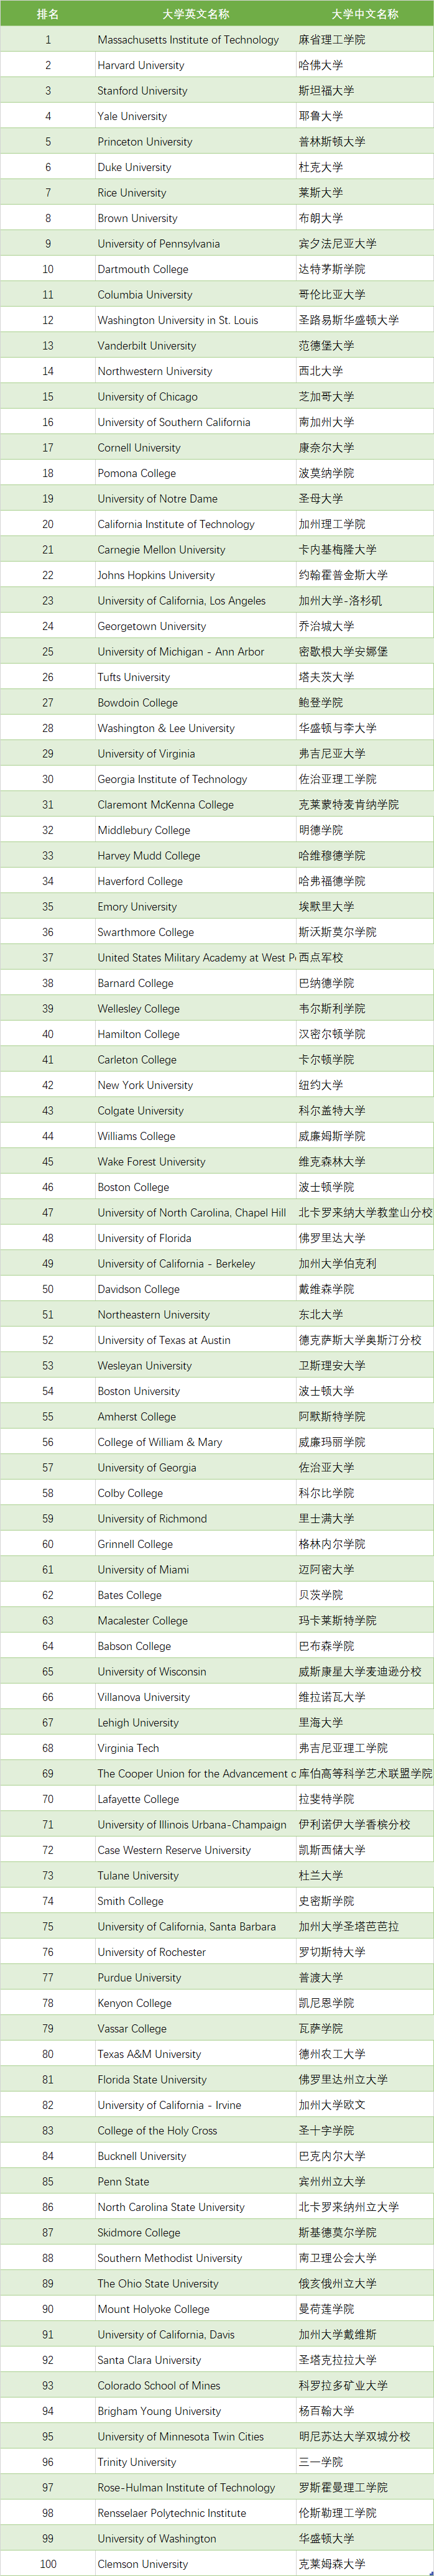Click the rank number 10 cell
This screenshot has width=434, height=2576.
point(47,269)
